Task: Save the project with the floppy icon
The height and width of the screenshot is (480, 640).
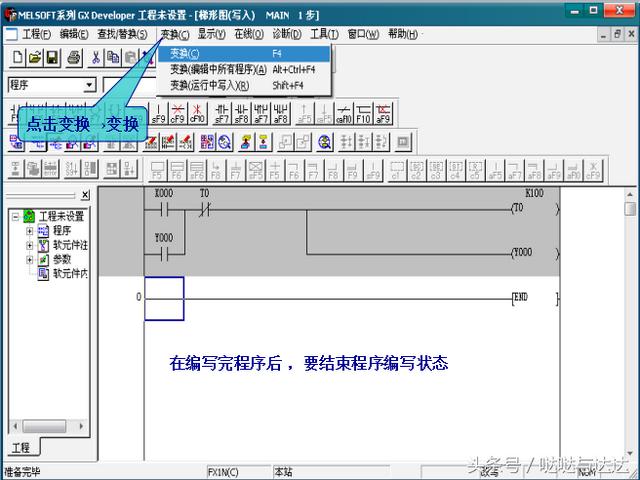Action: pos(52,58)
